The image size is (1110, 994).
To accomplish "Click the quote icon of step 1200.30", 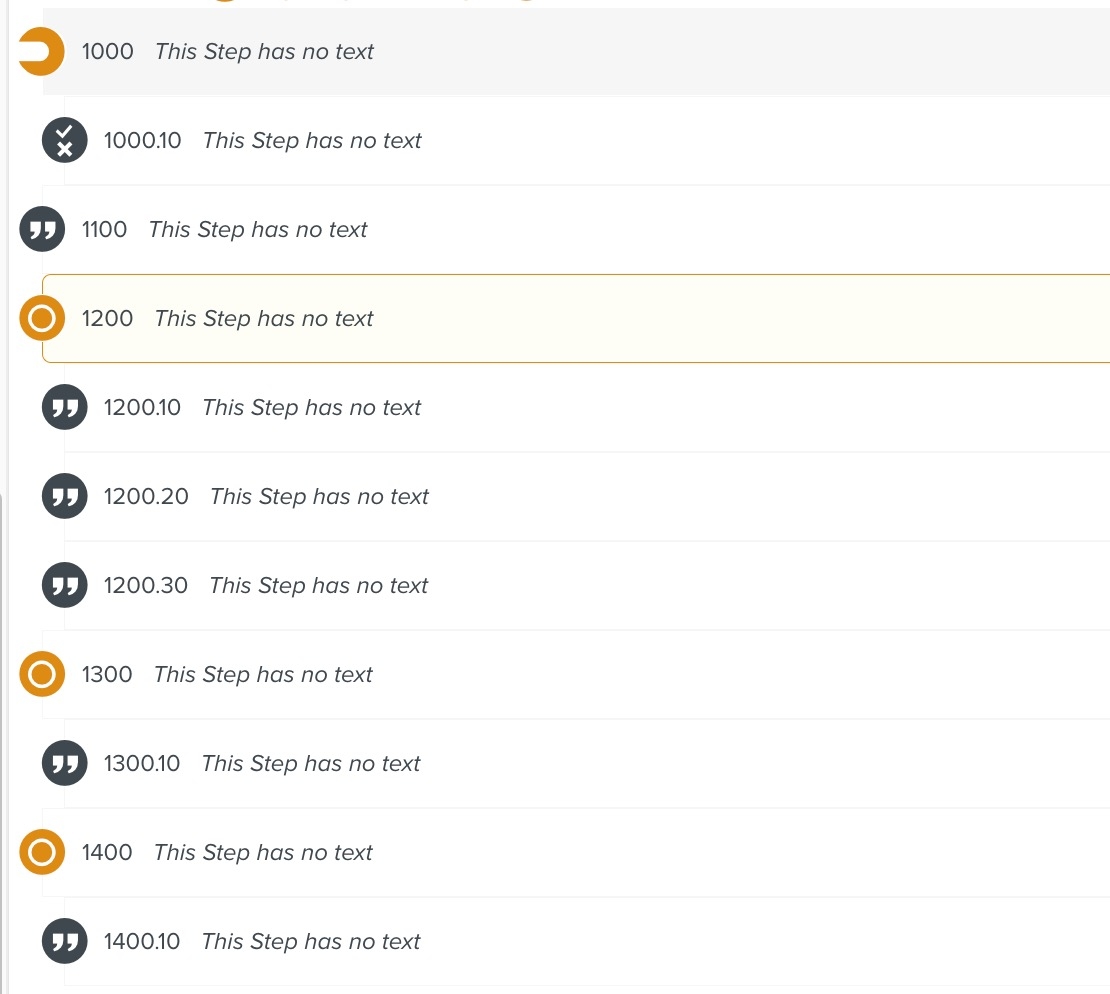I will 65,586.
